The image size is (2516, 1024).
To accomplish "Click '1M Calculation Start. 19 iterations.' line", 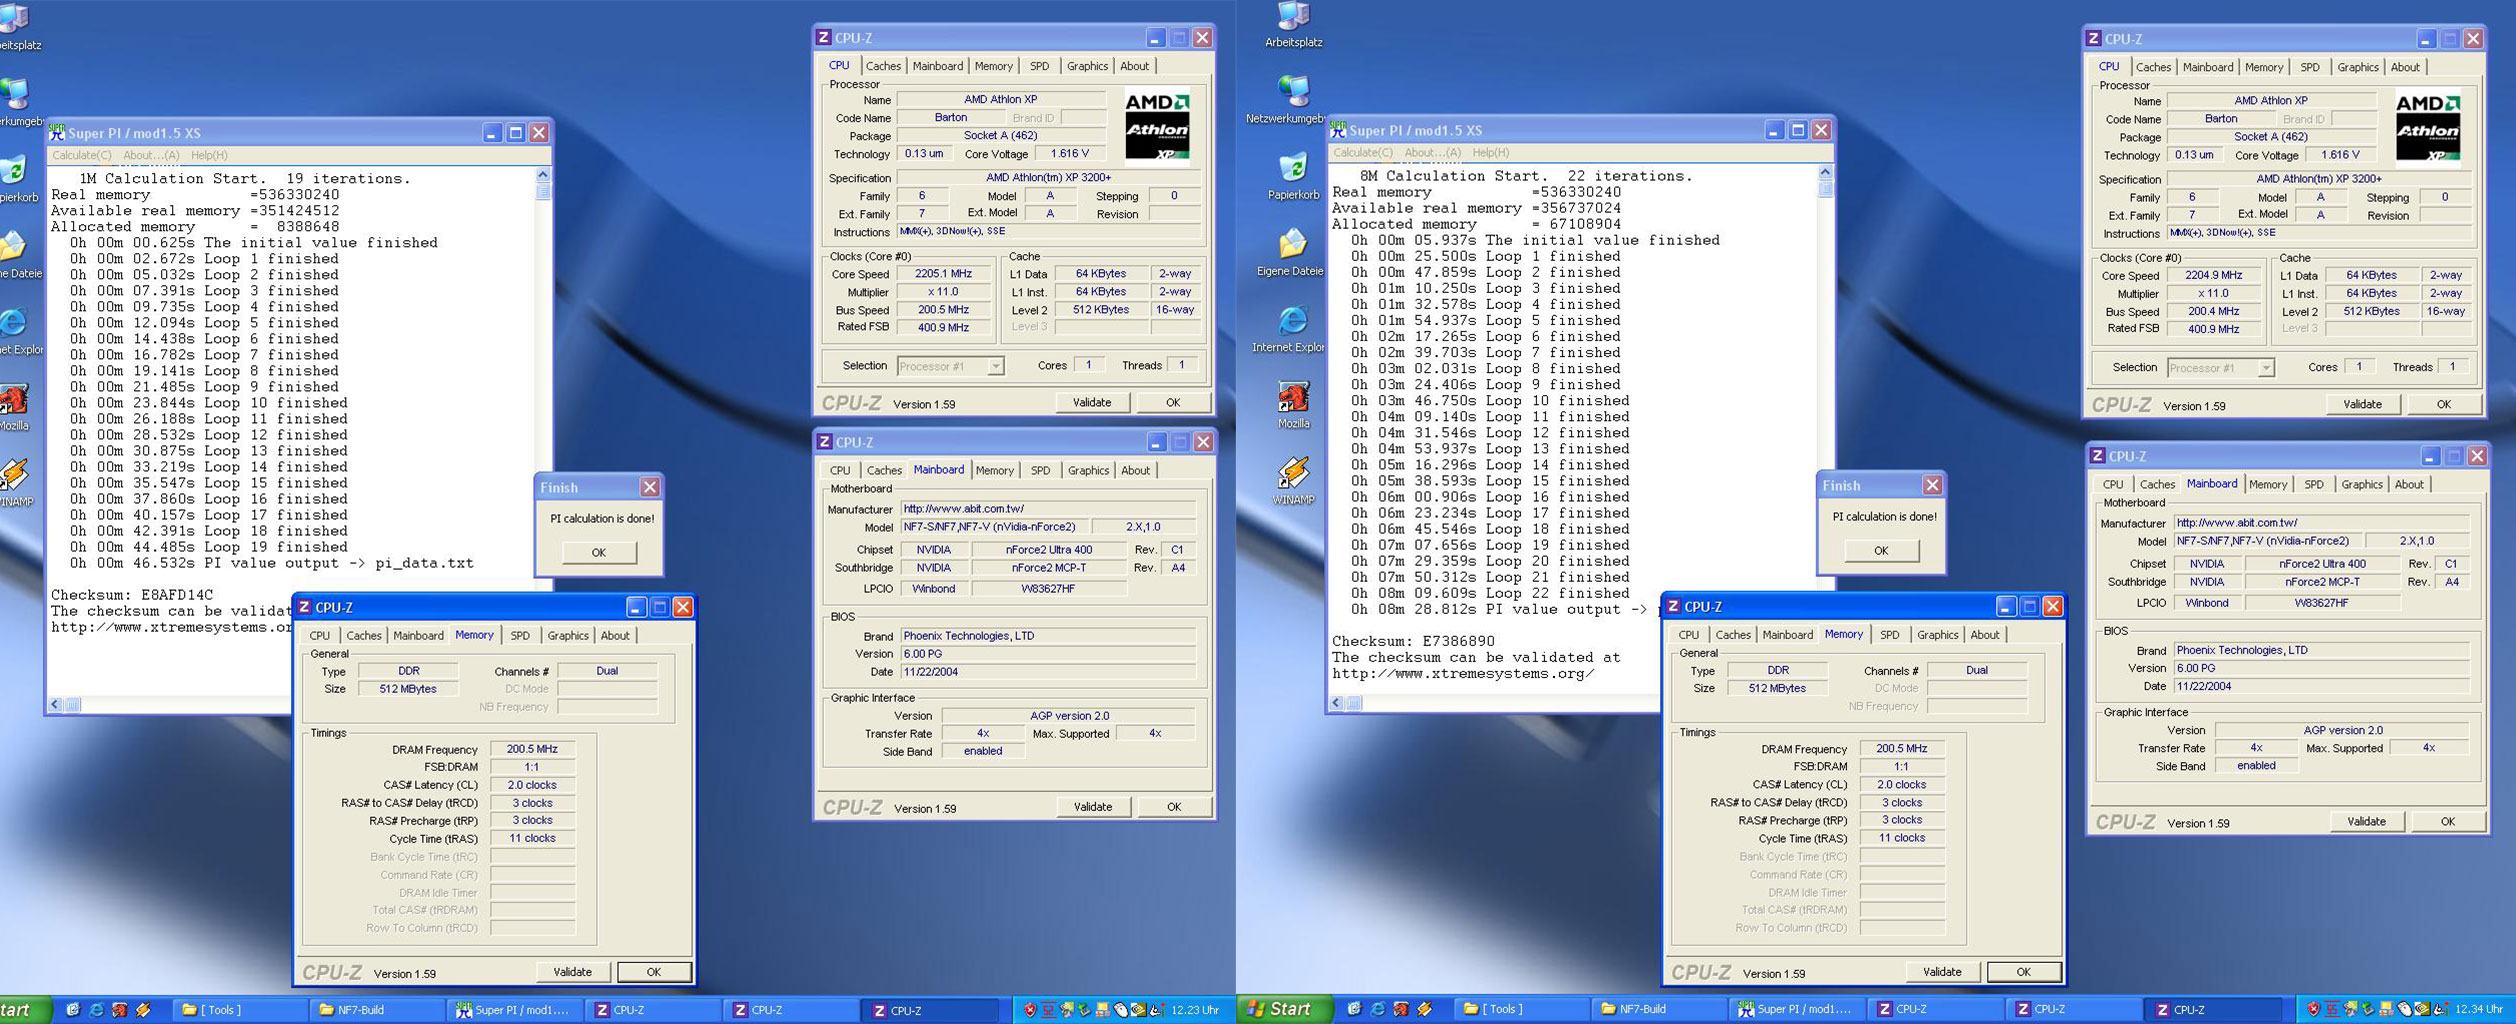I will pos(245,179).
